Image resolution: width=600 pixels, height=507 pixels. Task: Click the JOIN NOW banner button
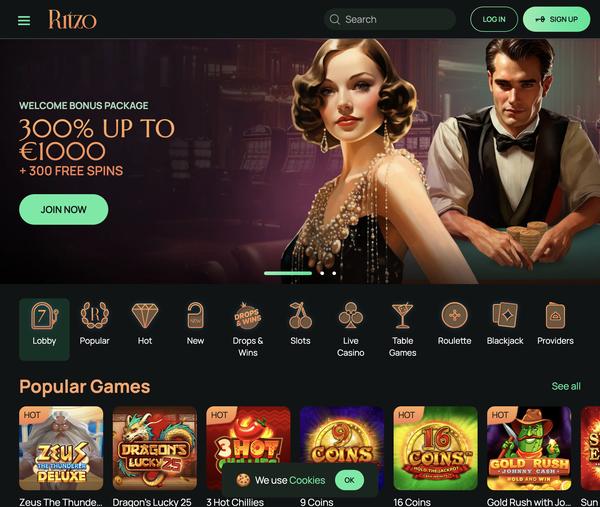[64, 209]
